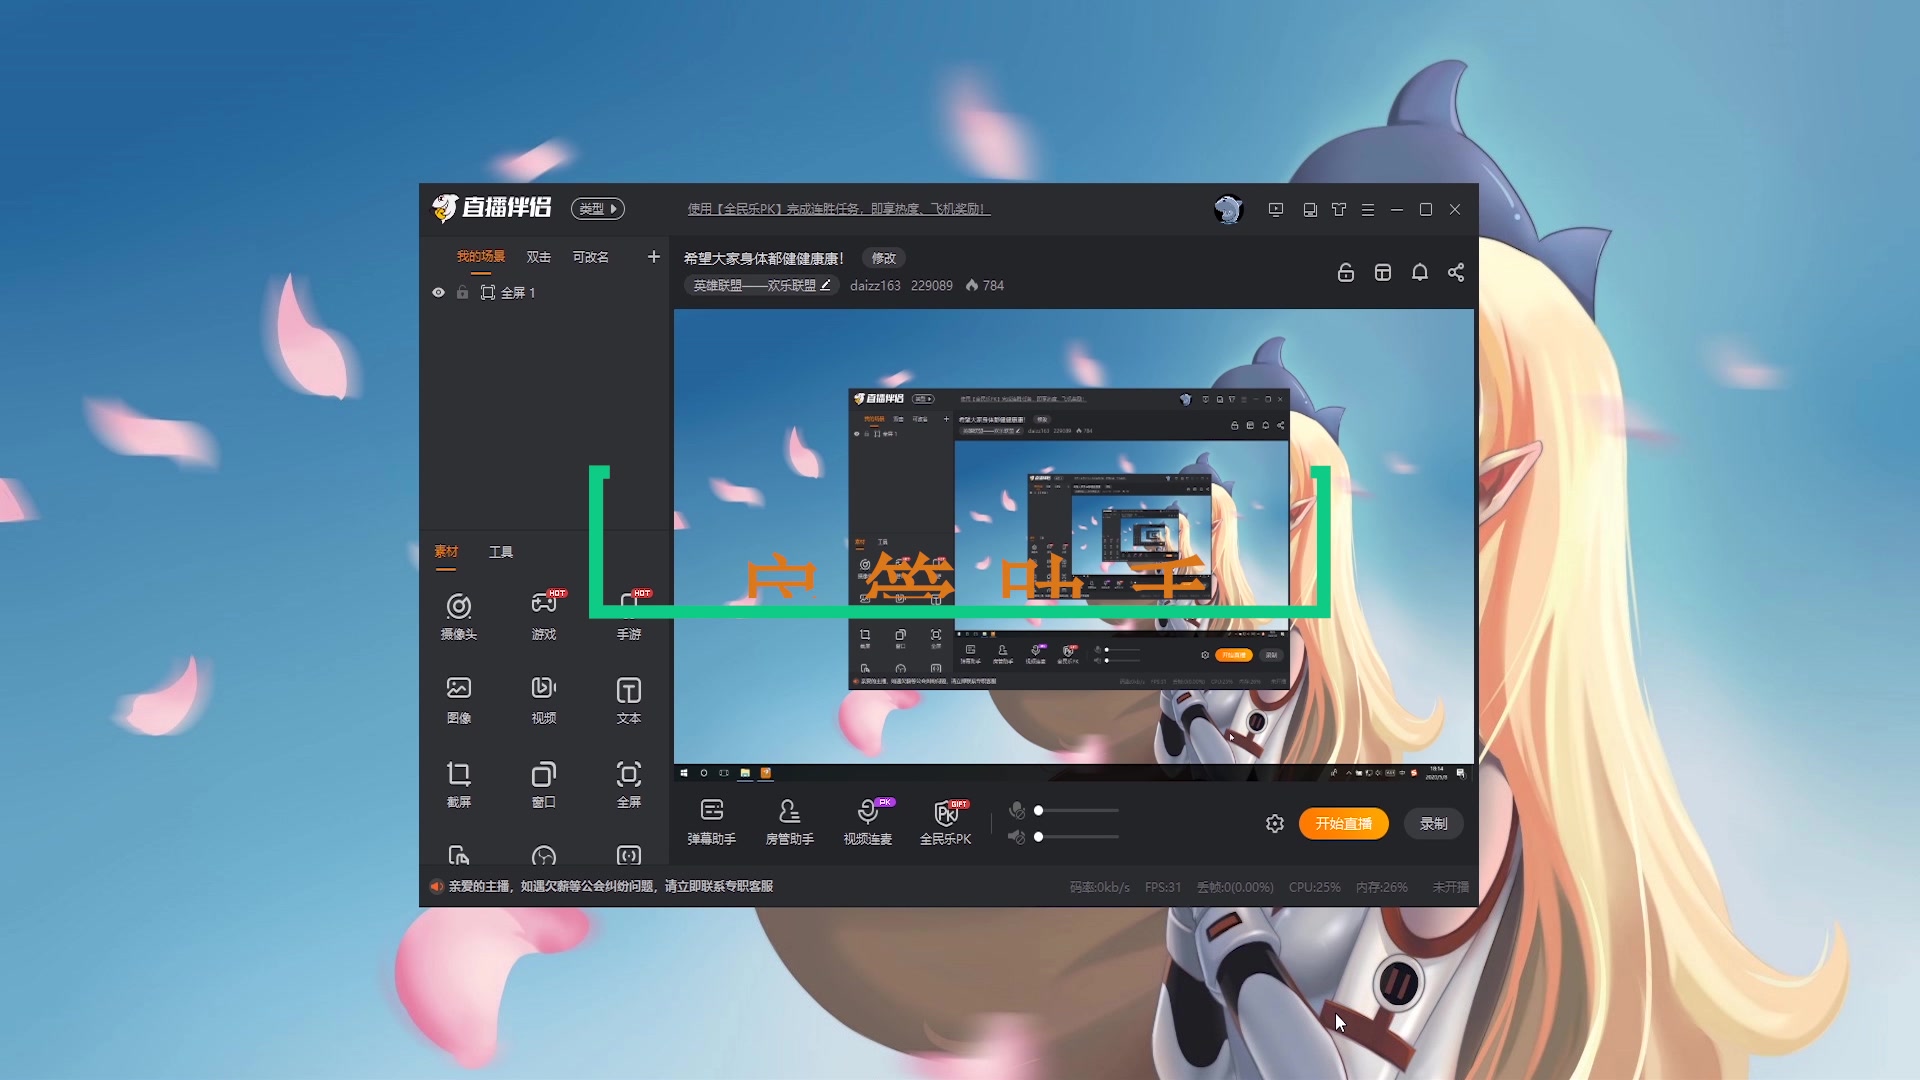This screenshot has width=1920, height=1080.
Task: Add the 窗口 window capture source
Action: [x=544, y=784]
